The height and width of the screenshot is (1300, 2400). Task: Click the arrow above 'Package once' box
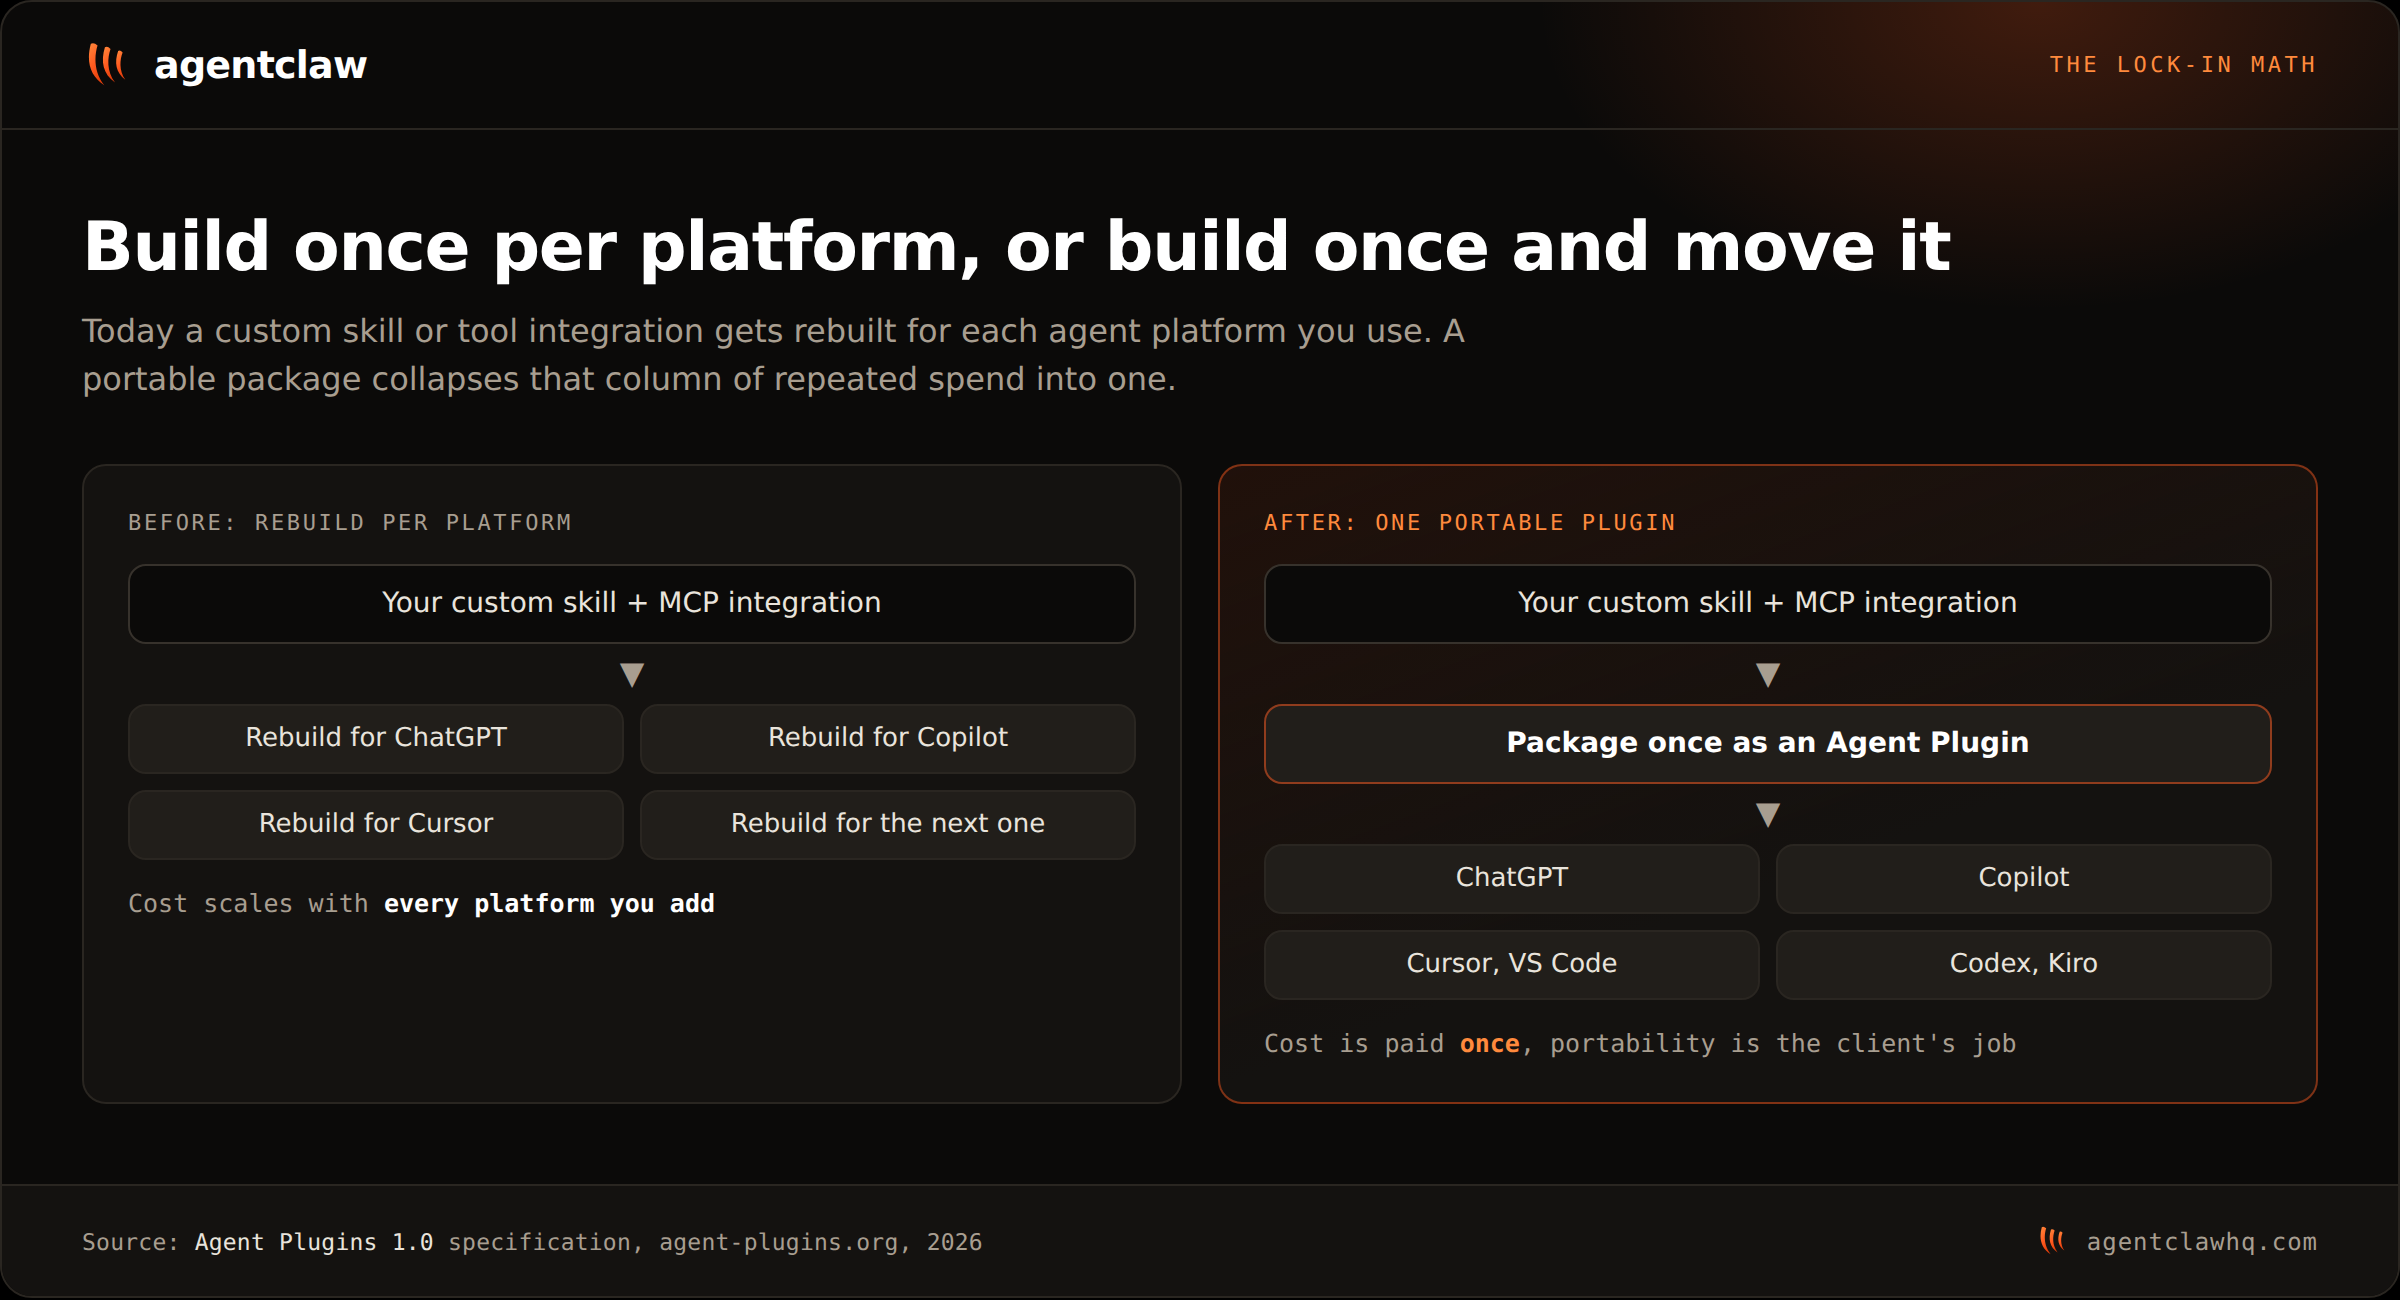tap(1768, 675)
